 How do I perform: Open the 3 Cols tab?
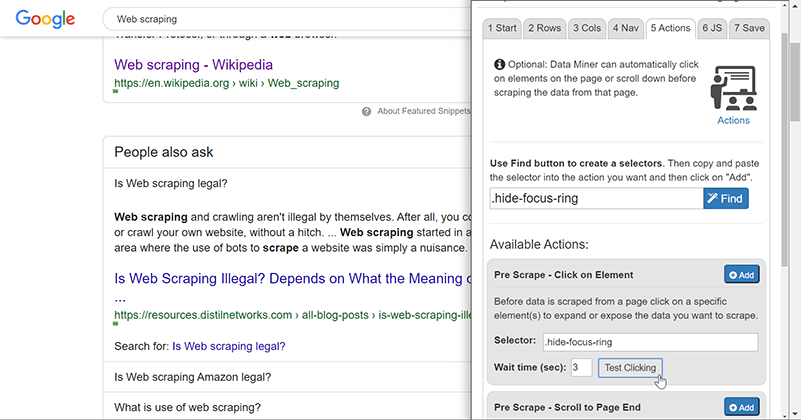click(586, 28)
